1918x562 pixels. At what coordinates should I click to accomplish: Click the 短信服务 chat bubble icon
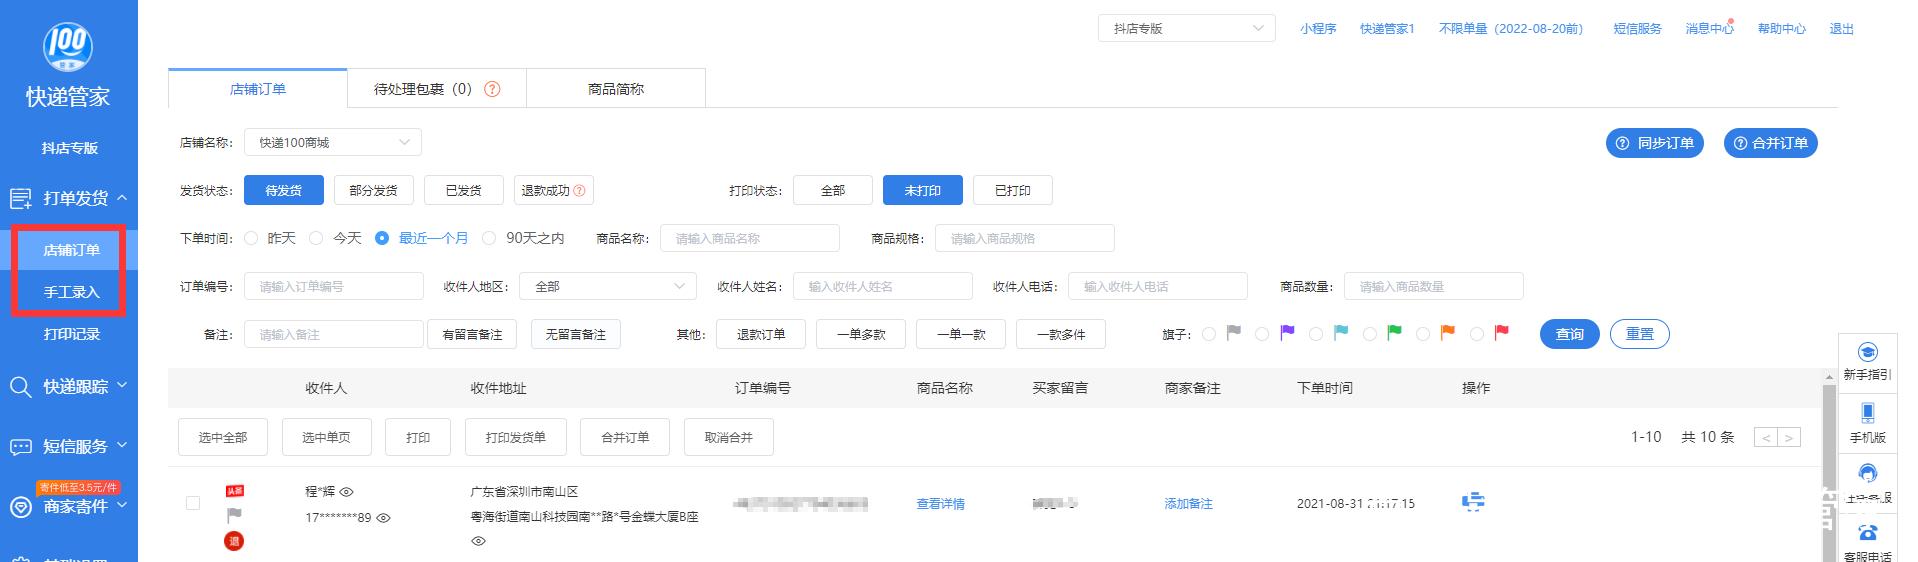21,447
